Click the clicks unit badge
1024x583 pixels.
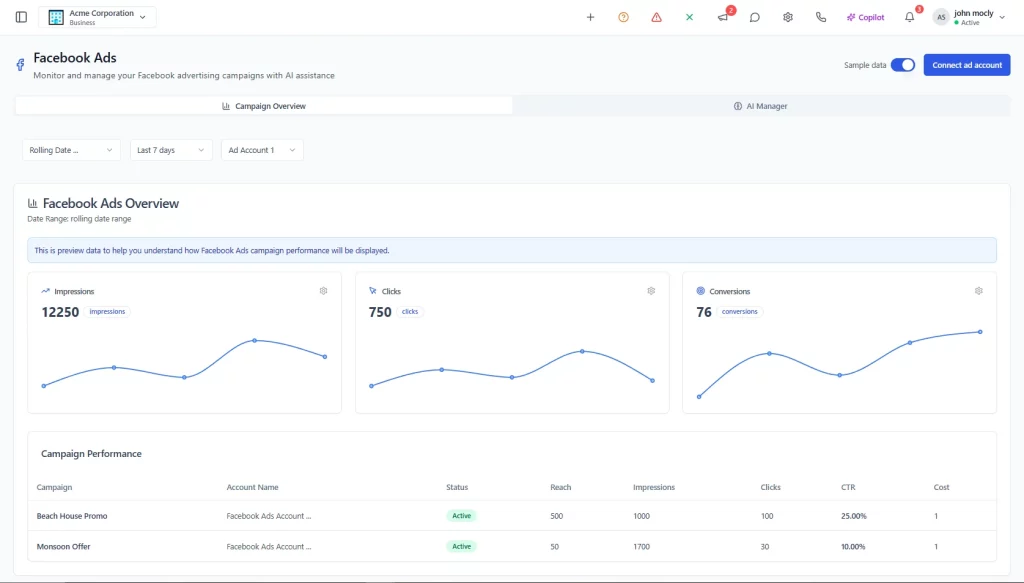(409, 311)
